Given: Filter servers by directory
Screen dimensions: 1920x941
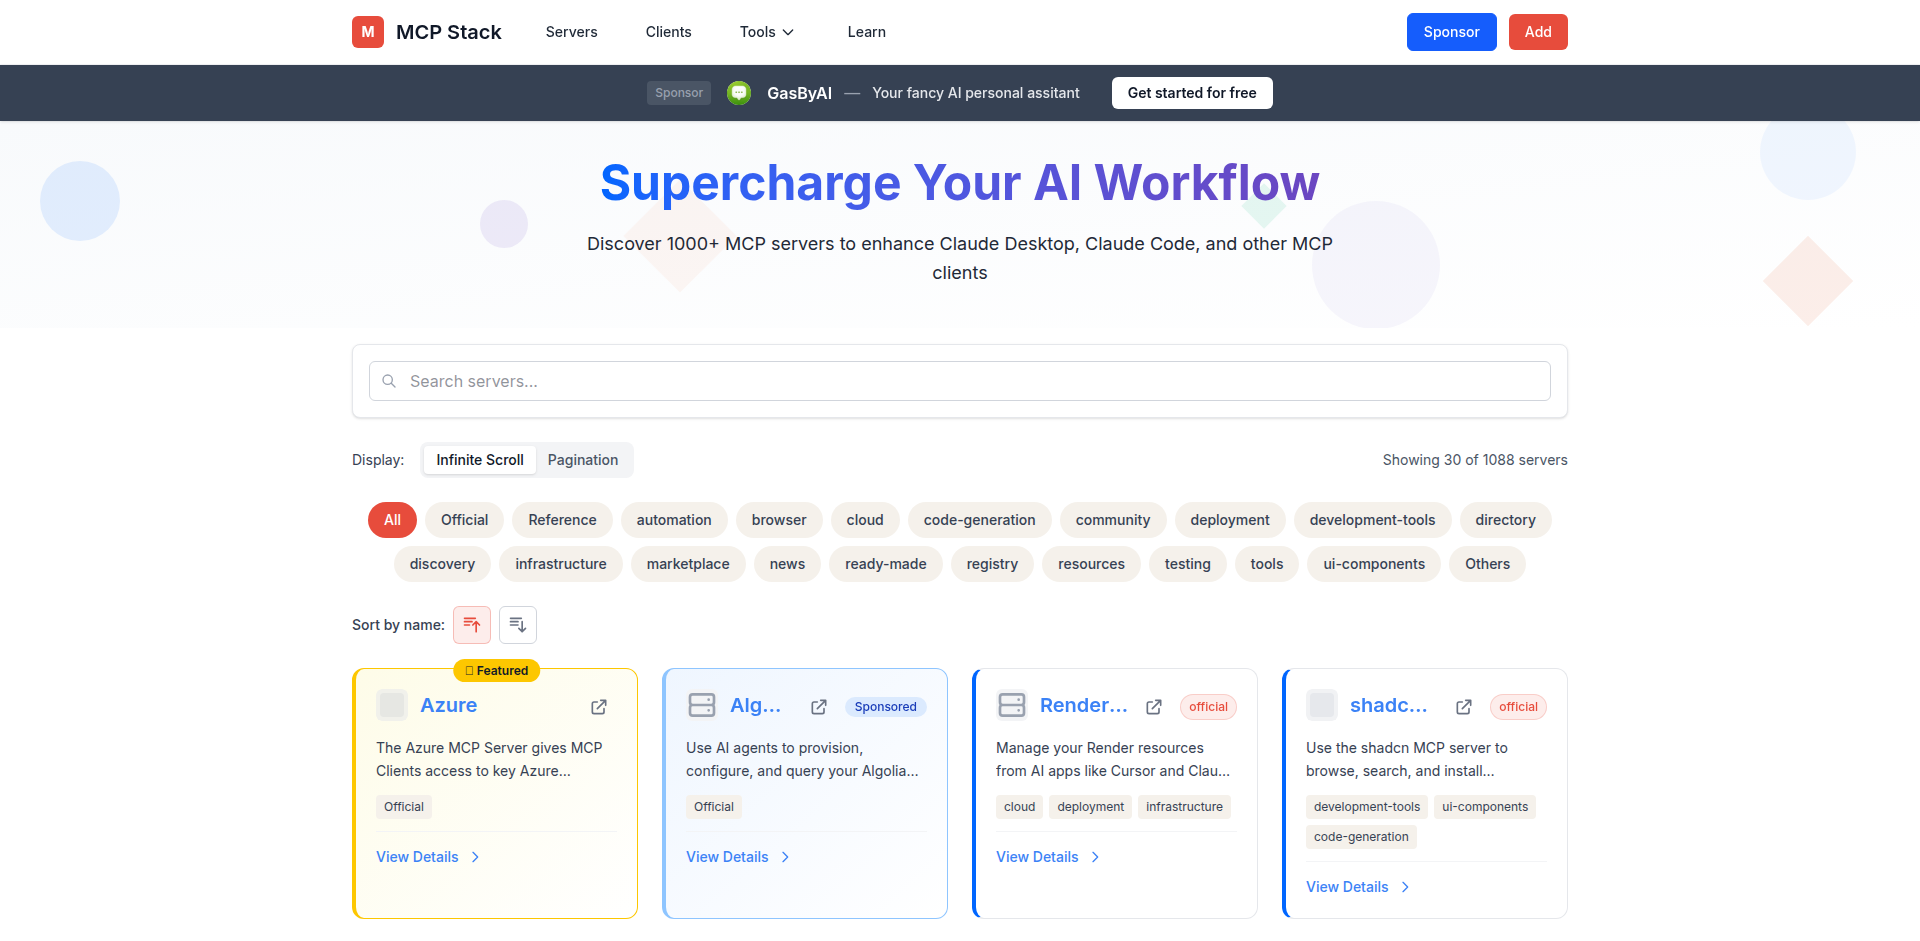Looking at the screenshot, I should click(x=1505, y=520).
